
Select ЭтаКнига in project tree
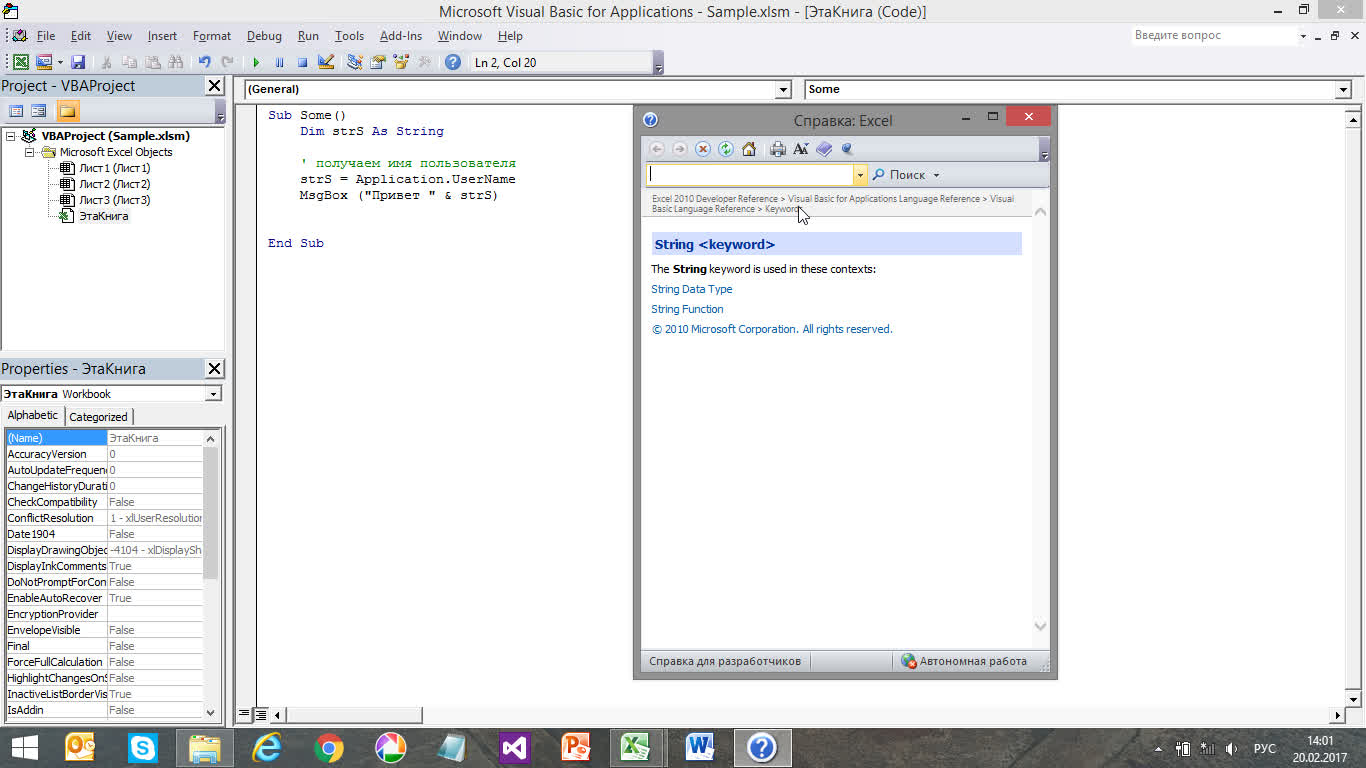tap(104, 216)
